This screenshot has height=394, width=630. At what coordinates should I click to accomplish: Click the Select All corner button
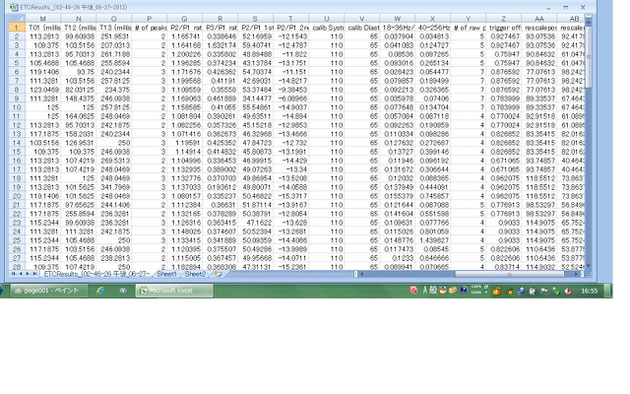pyautogui.click(x=17, y=18)
